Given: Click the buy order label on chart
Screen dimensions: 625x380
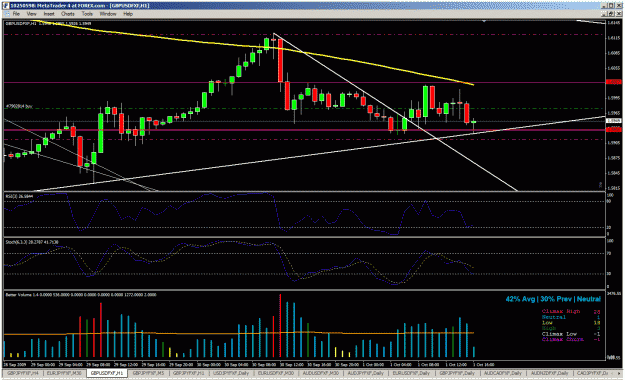Looking at the screenshot, I should [19, 106].
